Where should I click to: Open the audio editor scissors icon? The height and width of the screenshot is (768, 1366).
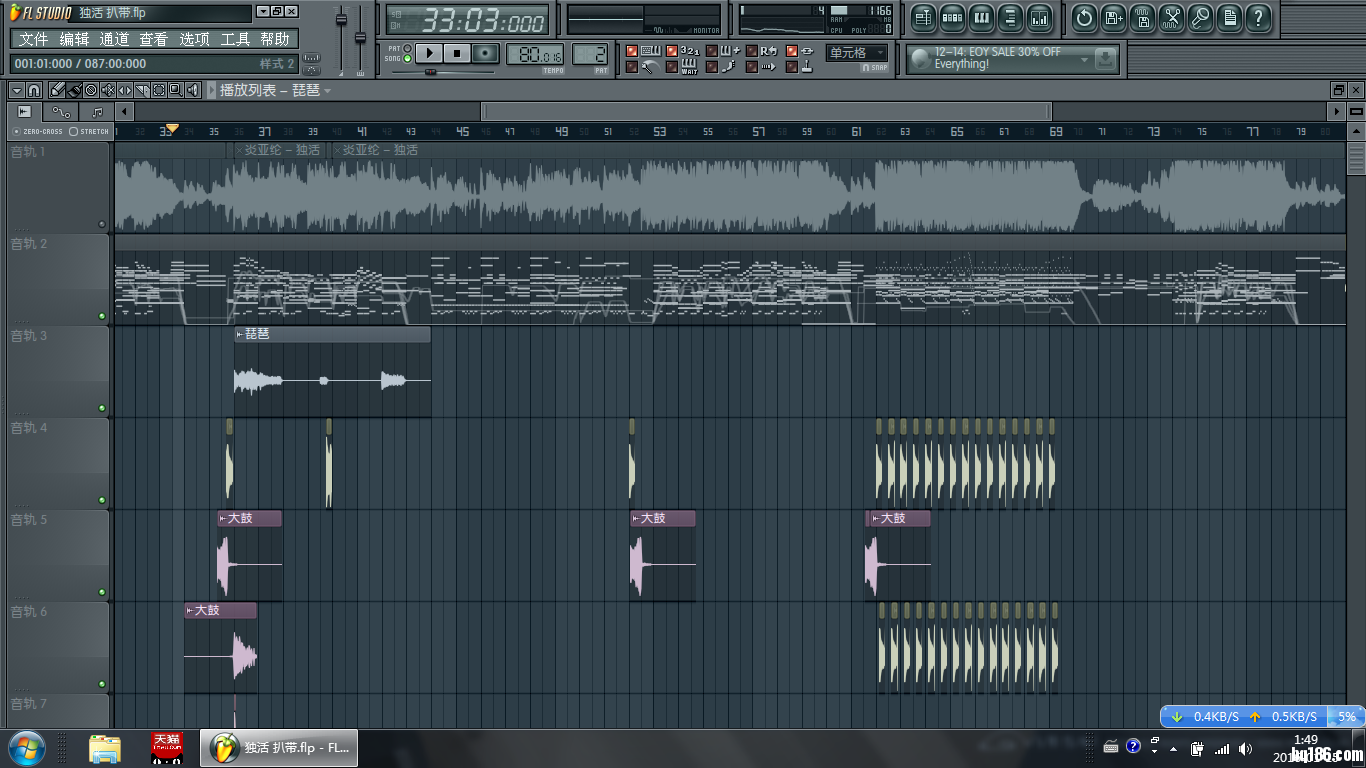pyautogui.click(x=1171, y=18)
